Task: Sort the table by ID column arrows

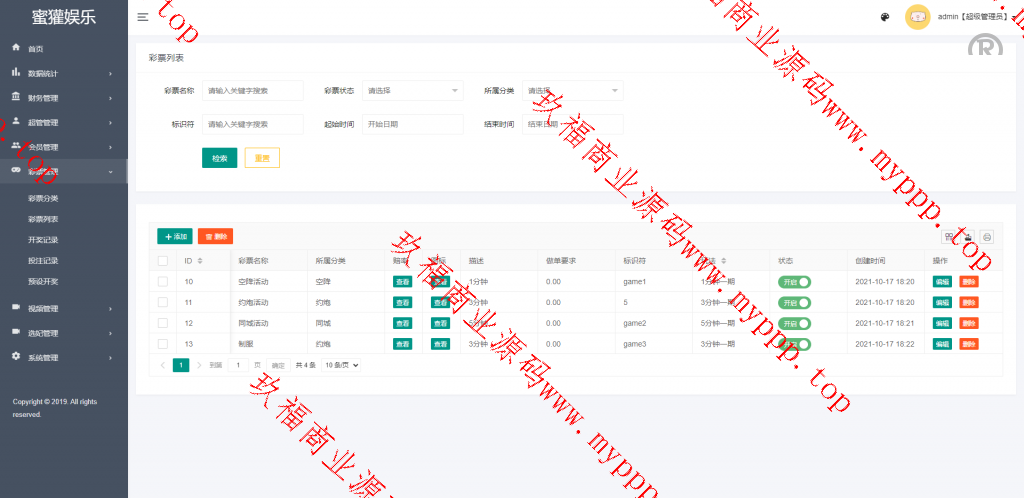Action: [200, 261]
